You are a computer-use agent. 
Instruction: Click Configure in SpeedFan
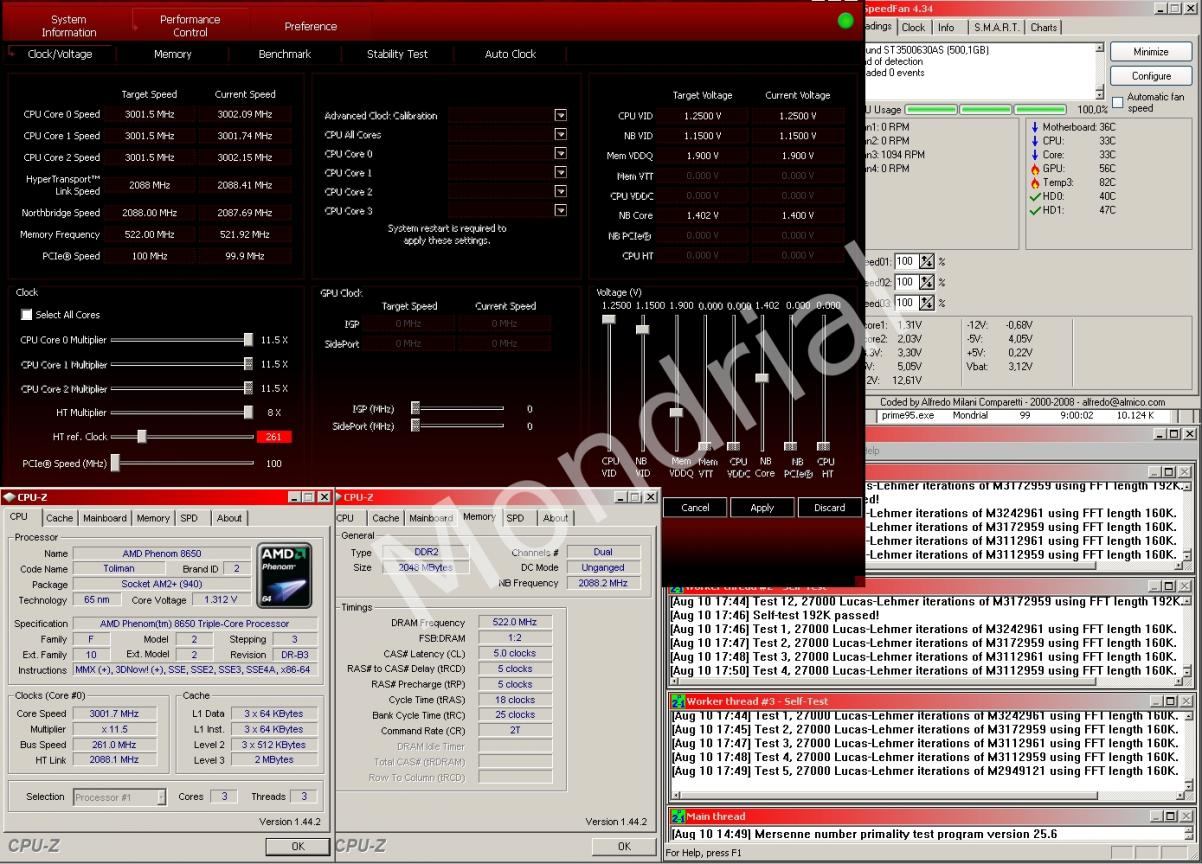pos(1151,76)
